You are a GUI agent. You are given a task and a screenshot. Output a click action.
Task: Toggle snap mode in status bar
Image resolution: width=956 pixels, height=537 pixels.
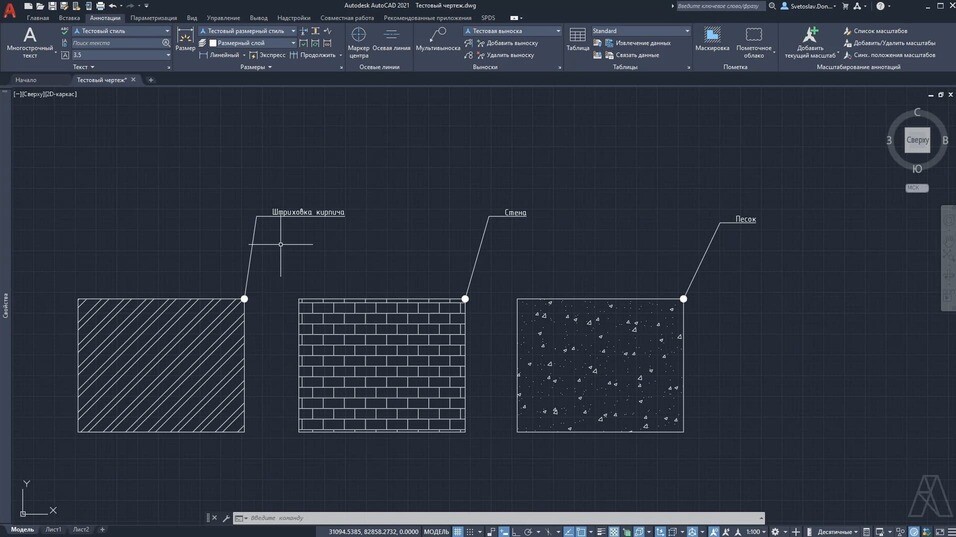470,532
